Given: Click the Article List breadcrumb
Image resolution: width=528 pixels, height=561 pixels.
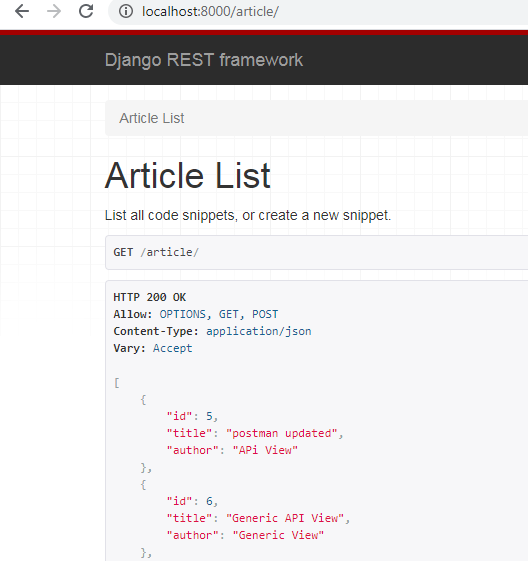Looking at the screenshot, I should [152, 118].
